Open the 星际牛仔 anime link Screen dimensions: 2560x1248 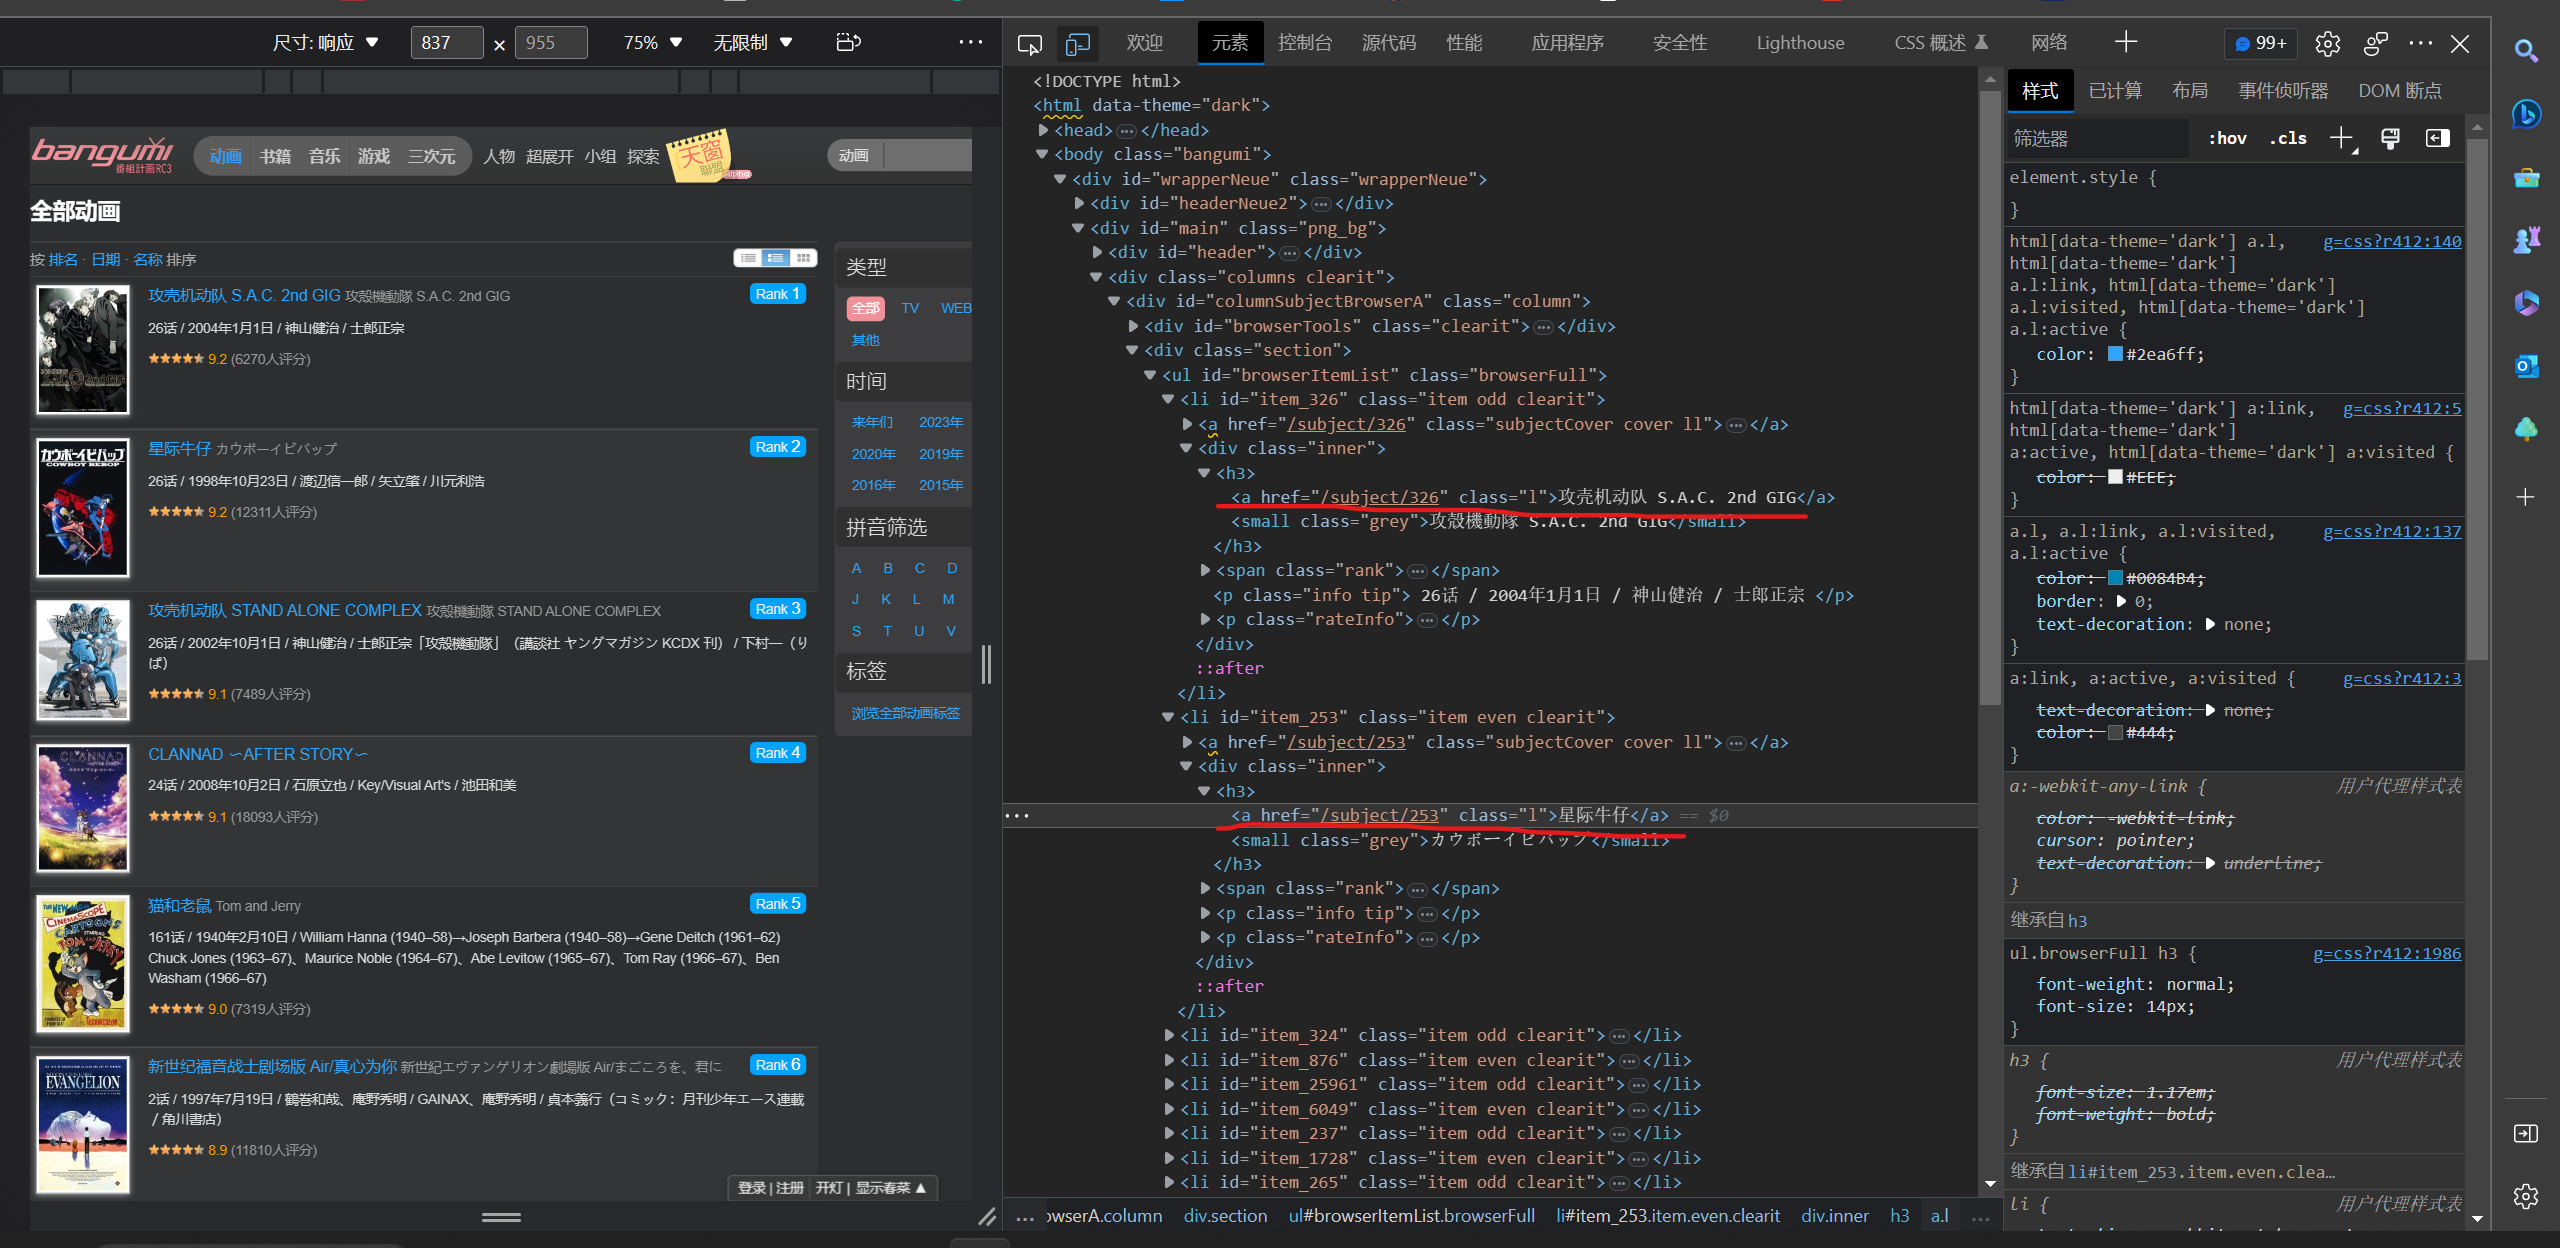tap(179, 448)
